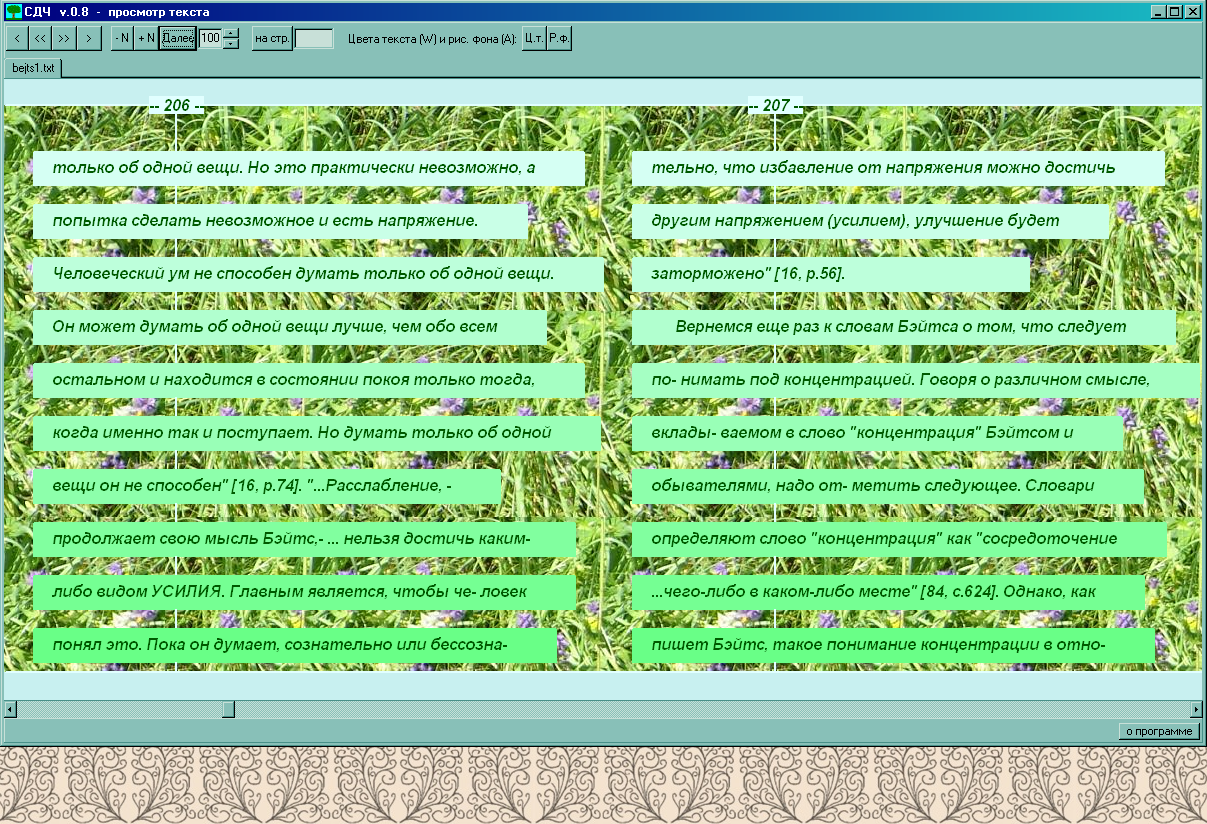Open text color picker "Ц.т."

534,38
